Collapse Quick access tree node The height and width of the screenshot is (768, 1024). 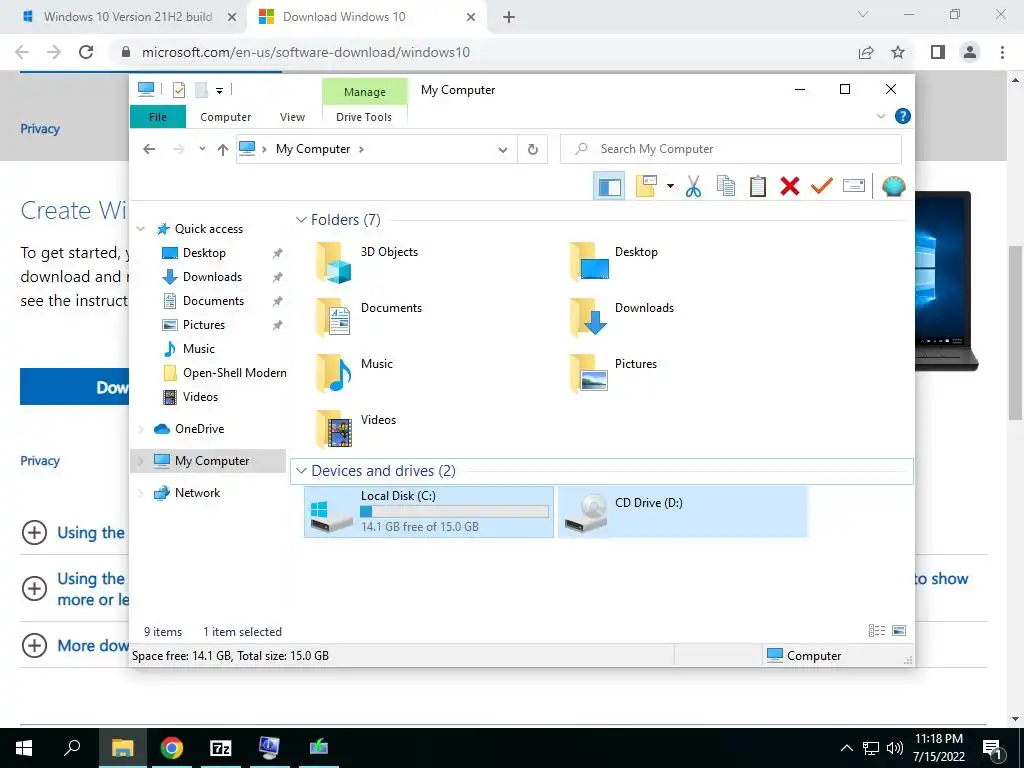coord(140,229)
